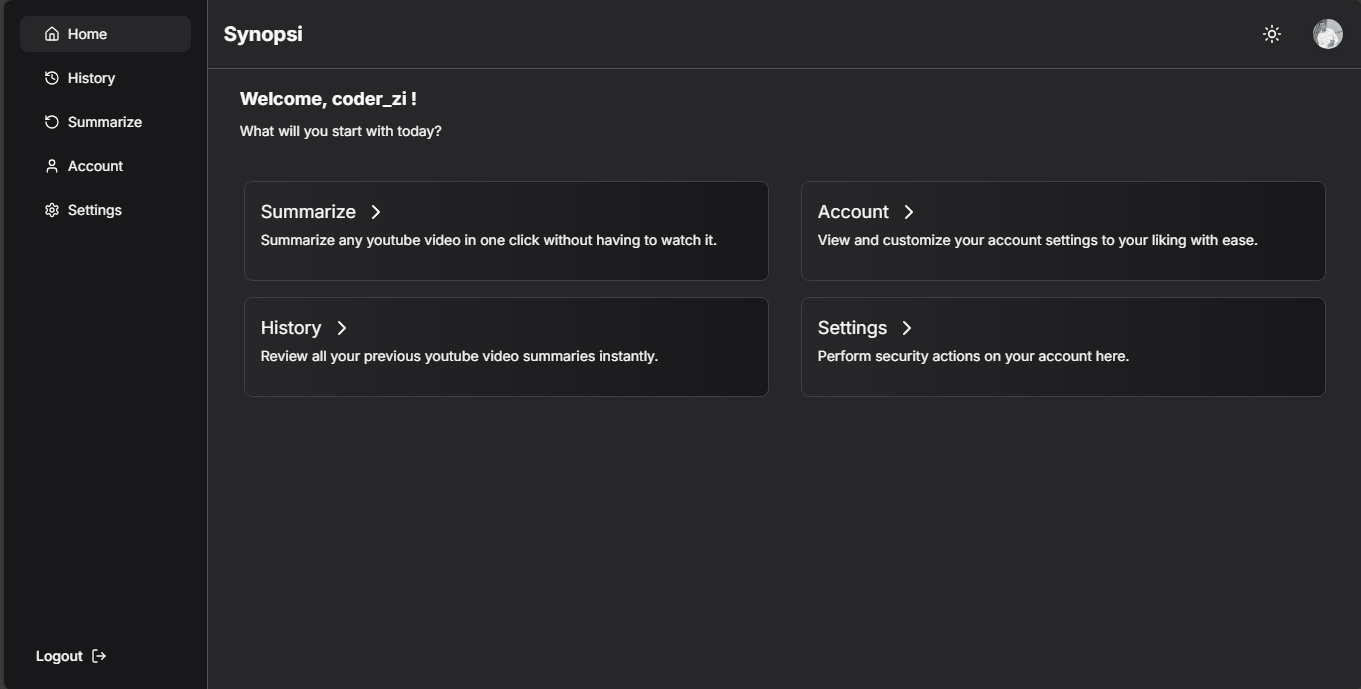Open Settings label in the sidebar

tap(95, 210)
